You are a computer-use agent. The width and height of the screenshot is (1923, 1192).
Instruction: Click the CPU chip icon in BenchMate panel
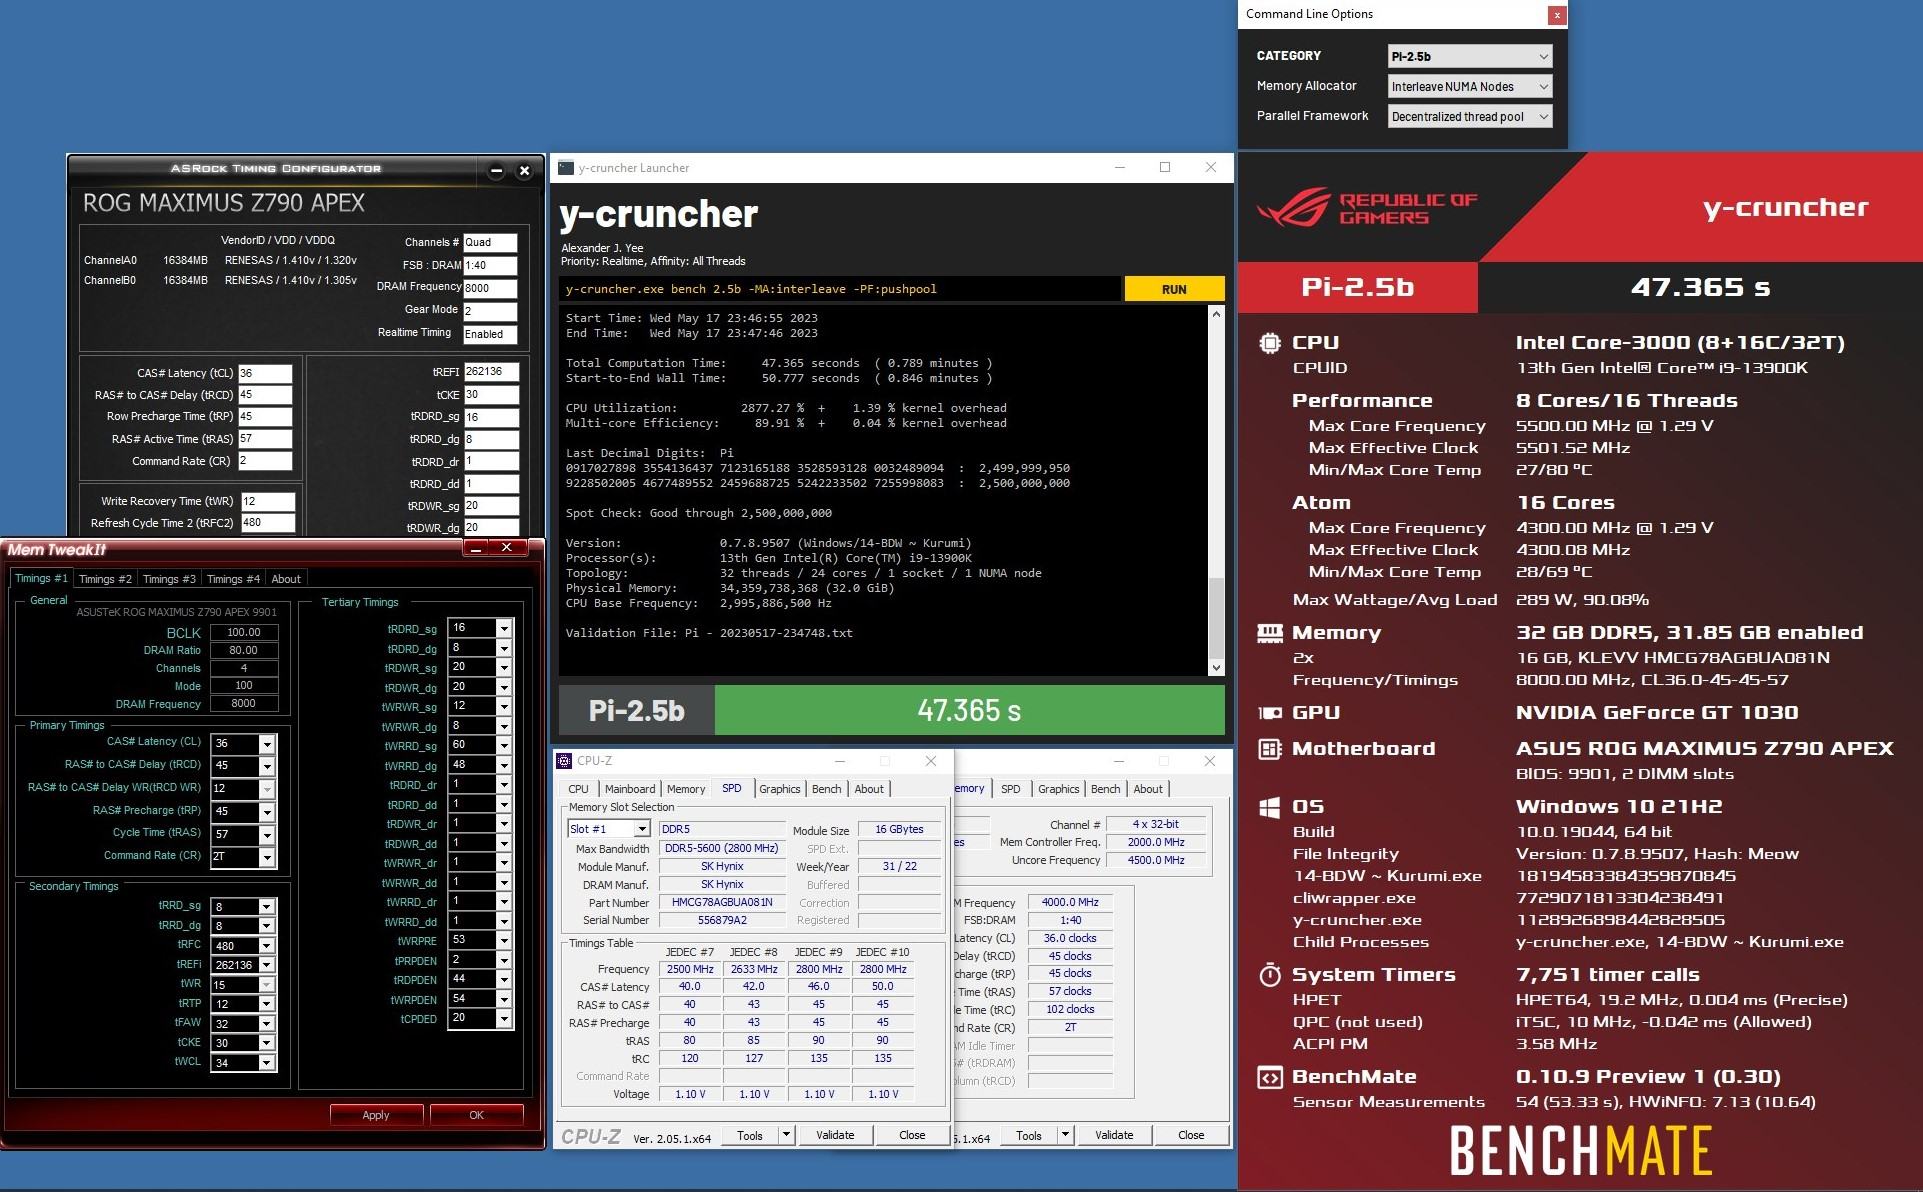tap(1269, 343)
